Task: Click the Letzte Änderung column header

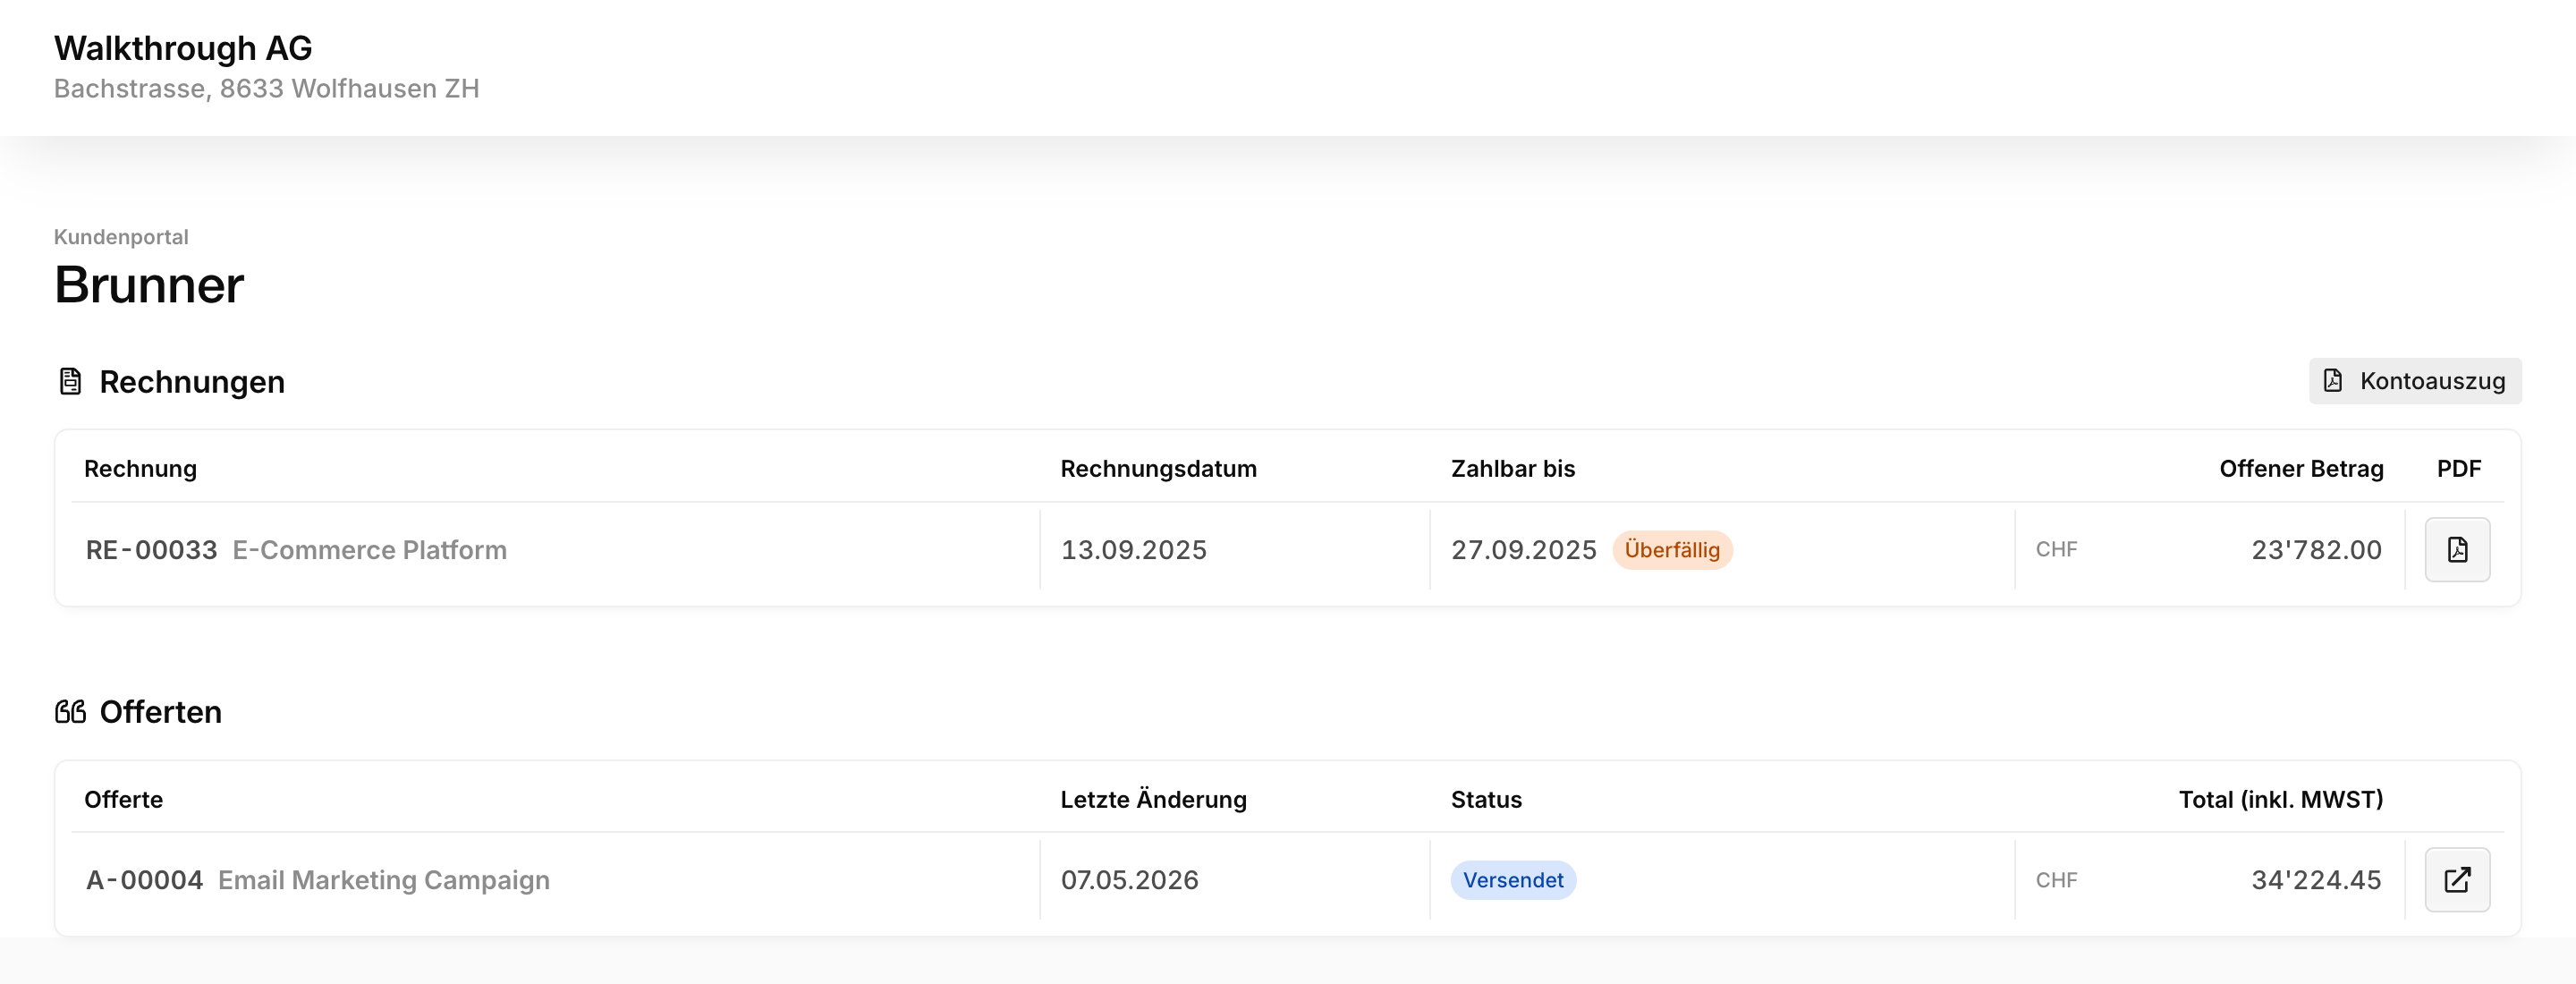Action: point(1154,800)
